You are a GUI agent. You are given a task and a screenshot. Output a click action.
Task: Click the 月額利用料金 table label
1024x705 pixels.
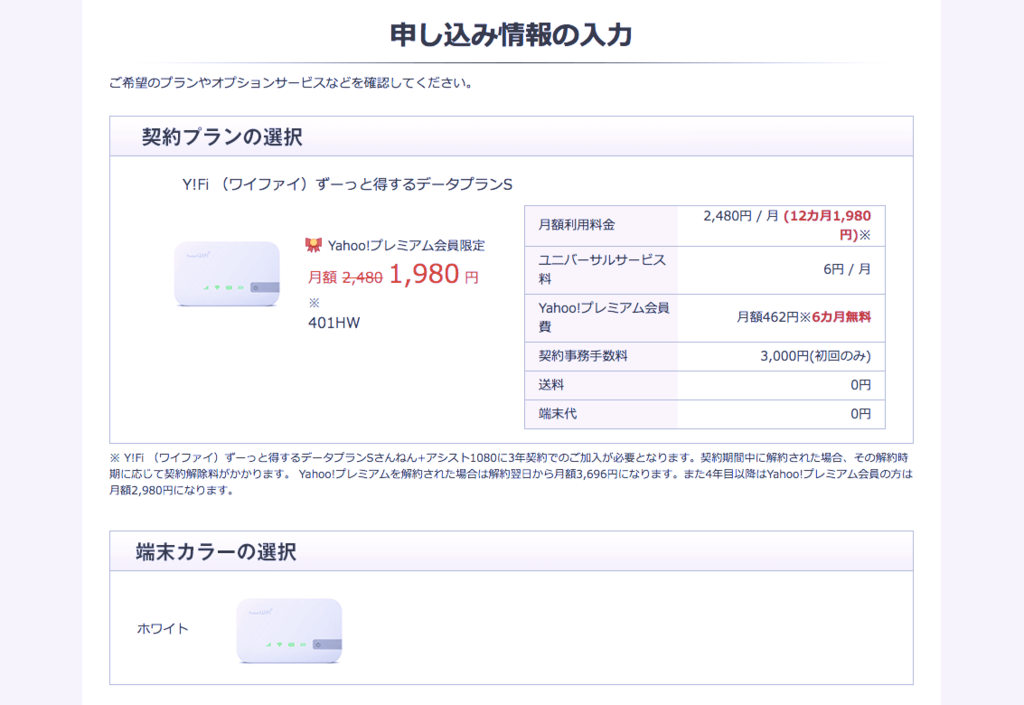tap(577, 225)
